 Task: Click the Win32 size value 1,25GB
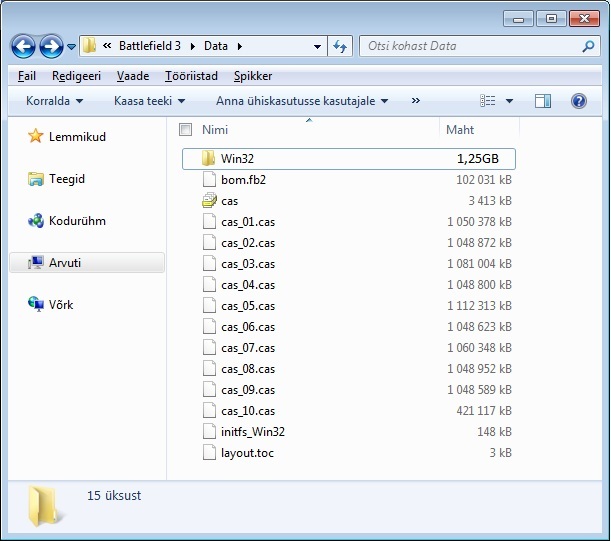pyautogui.click(x=478, y=159)
